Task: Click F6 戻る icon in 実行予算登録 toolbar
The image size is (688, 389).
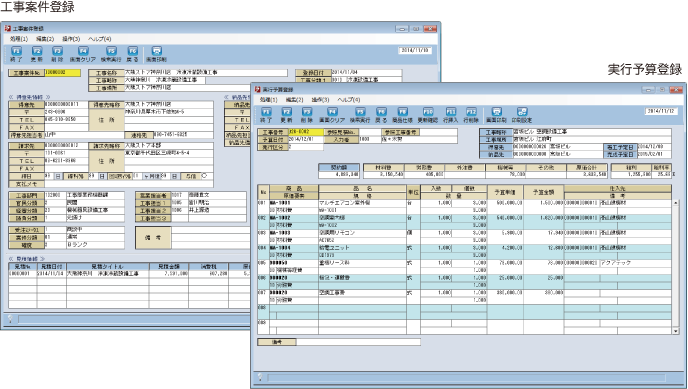Action: click(x=381, y=115)
